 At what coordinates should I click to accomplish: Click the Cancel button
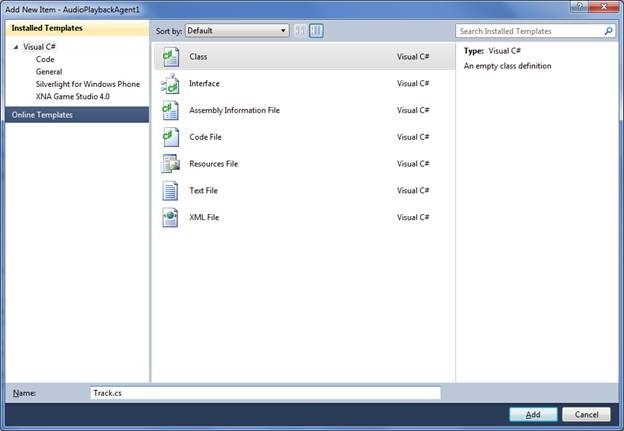coord(586,414)
